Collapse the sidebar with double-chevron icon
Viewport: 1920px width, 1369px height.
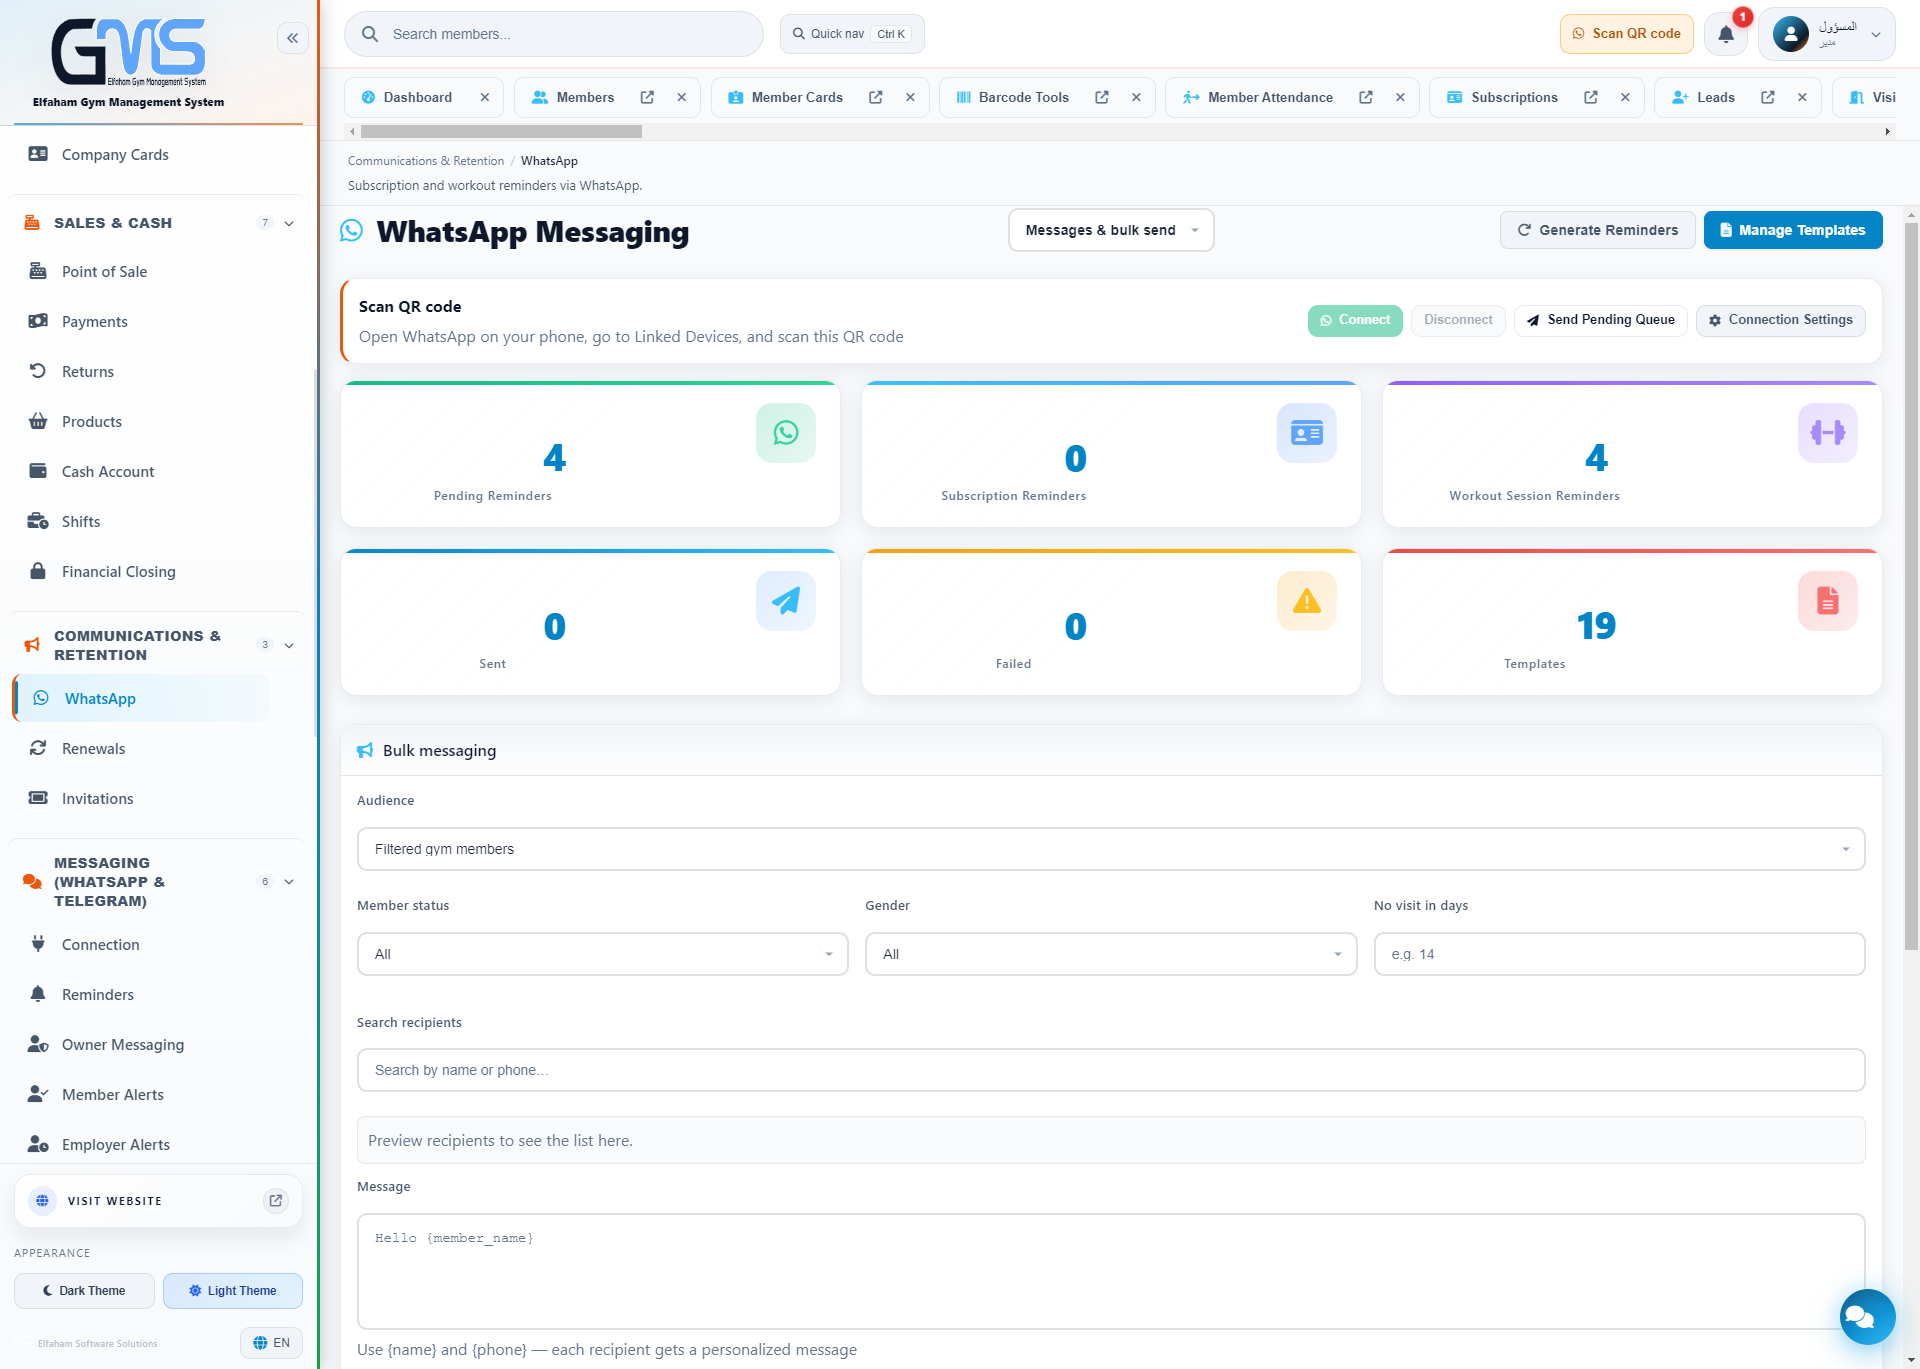click(292, 38)
